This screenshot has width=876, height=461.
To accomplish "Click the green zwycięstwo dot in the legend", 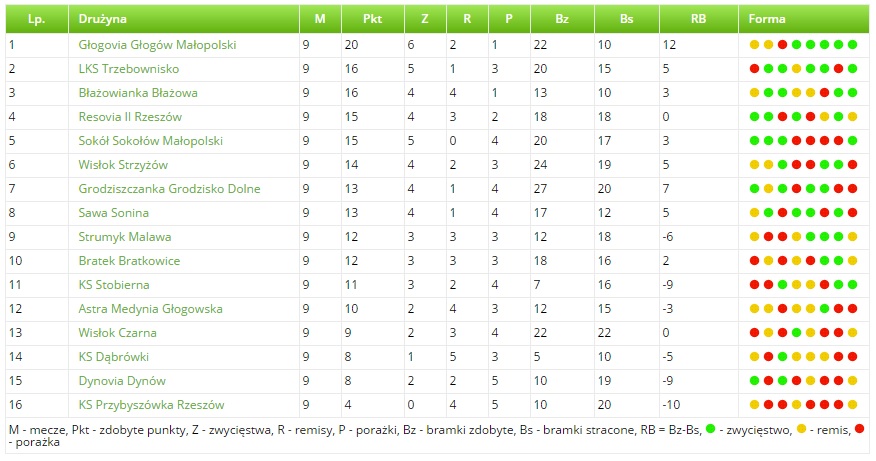I will click(x=710, y=429).
